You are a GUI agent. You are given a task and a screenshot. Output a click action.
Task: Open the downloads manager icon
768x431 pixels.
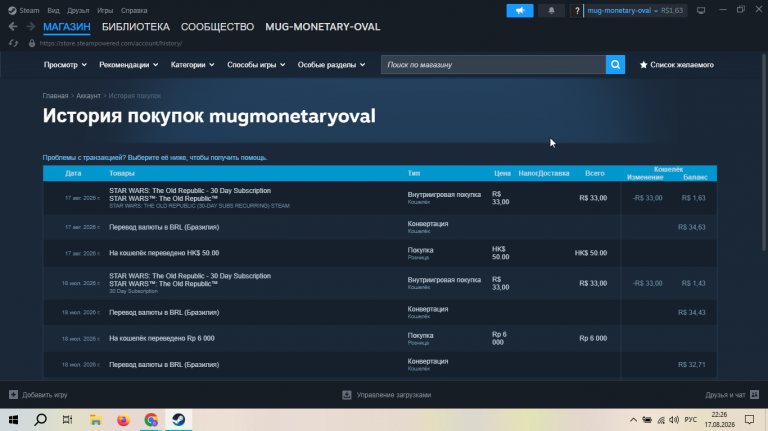pos(347,395)
